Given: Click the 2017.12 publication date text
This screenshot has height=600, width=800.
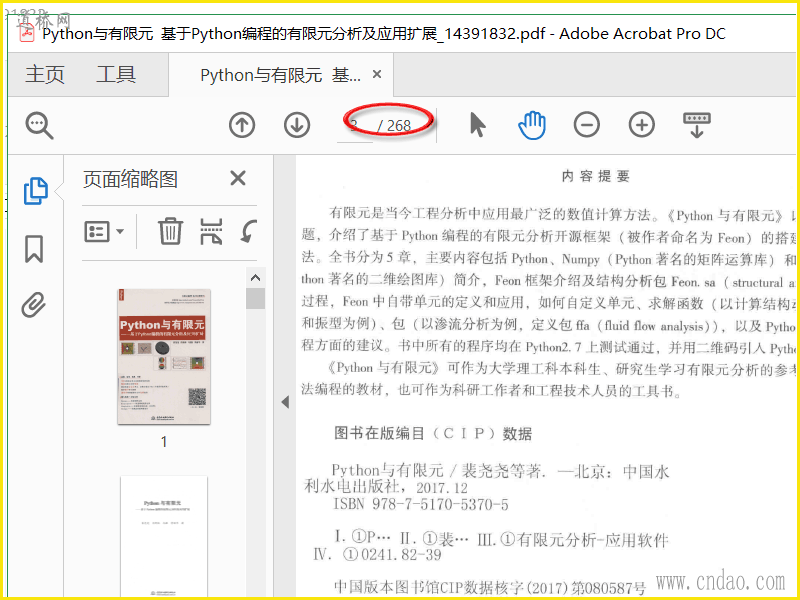Looking at the screenshot, I should (442, 488).
